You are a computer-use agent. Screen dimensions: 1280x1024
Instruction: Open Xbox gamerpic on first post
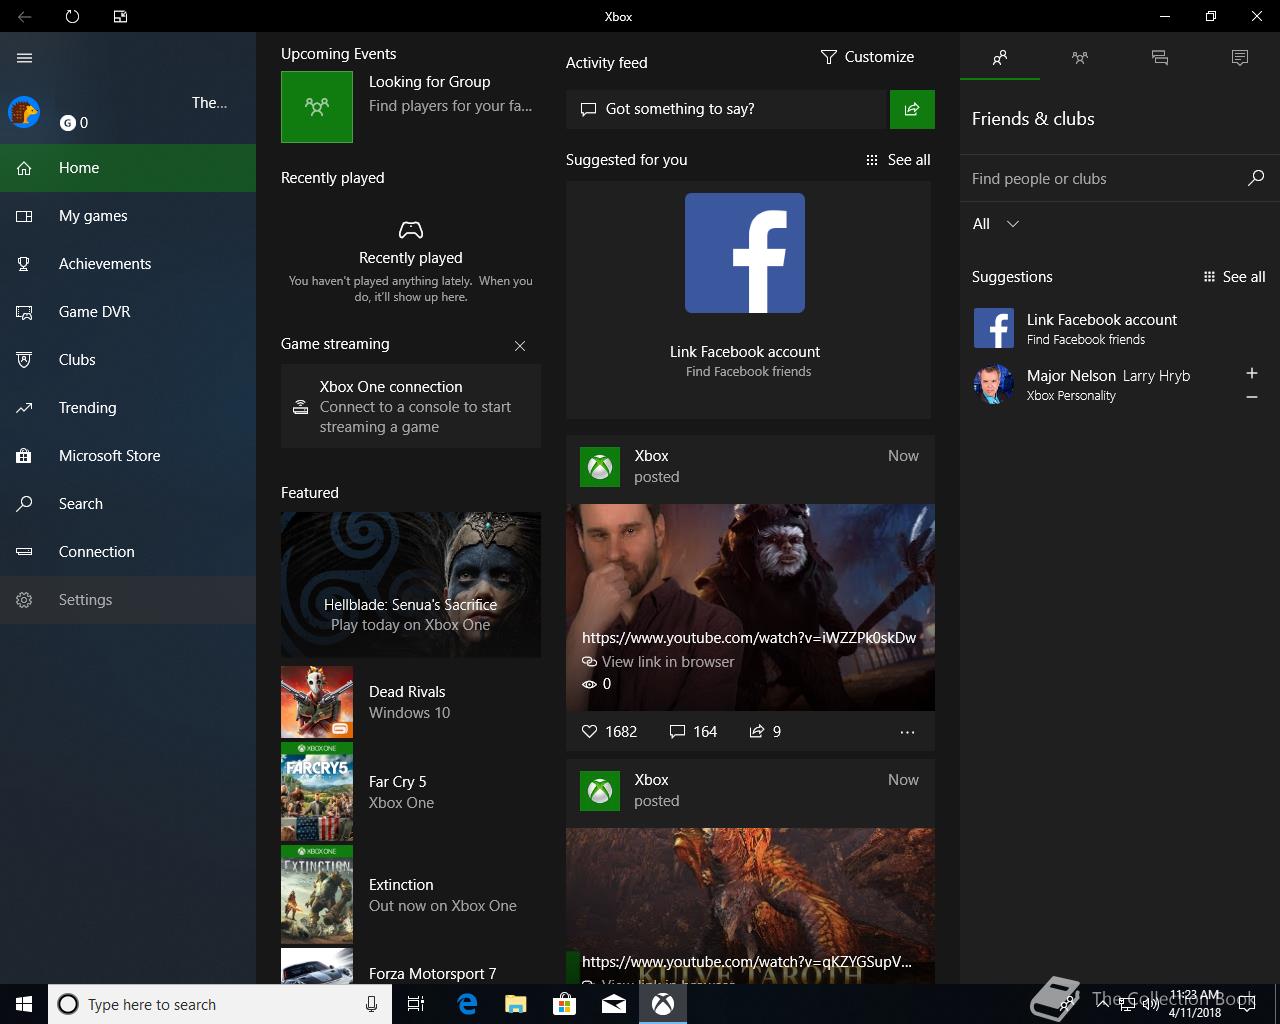[x=600, y=467]
